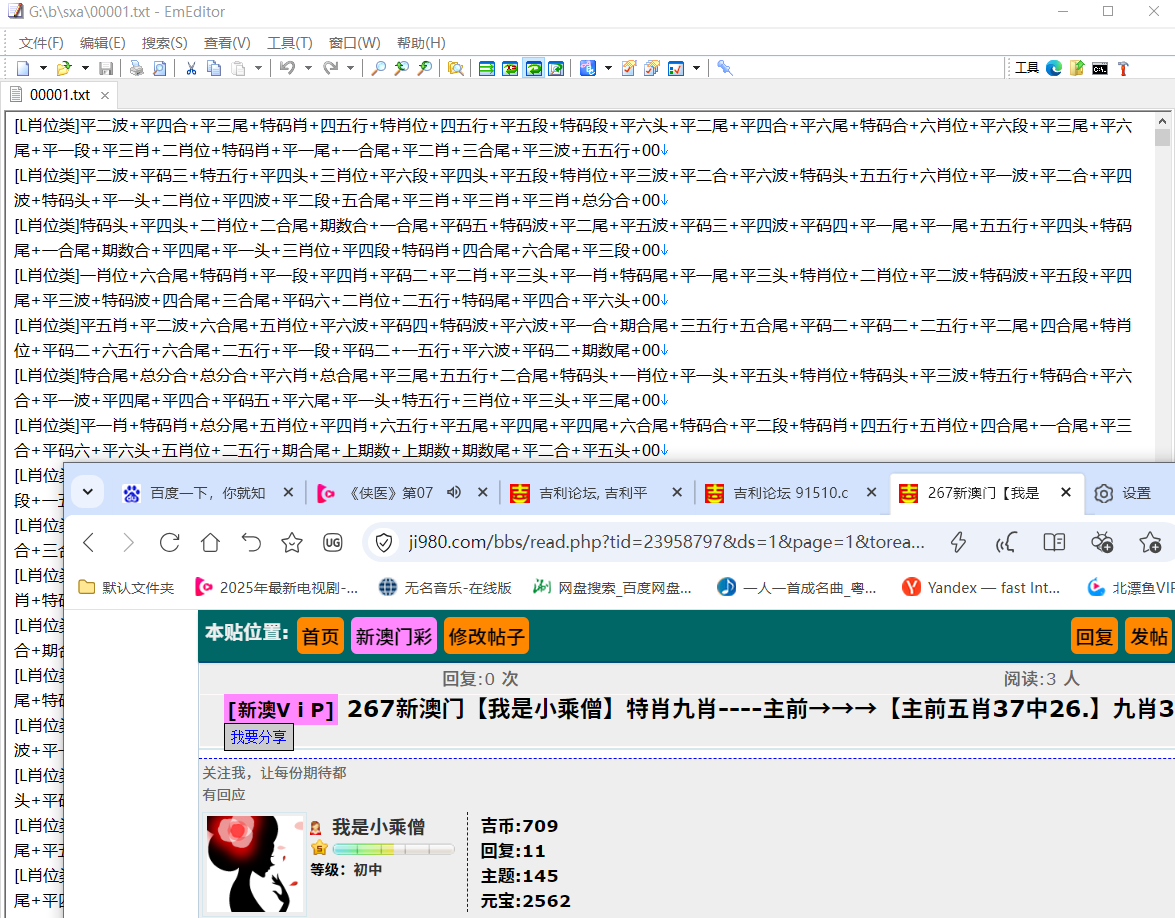Viewport: 1175px width, 918px height.
Task: Switch to the 百度一下 browser tab
Action: [x=207, y=493]
